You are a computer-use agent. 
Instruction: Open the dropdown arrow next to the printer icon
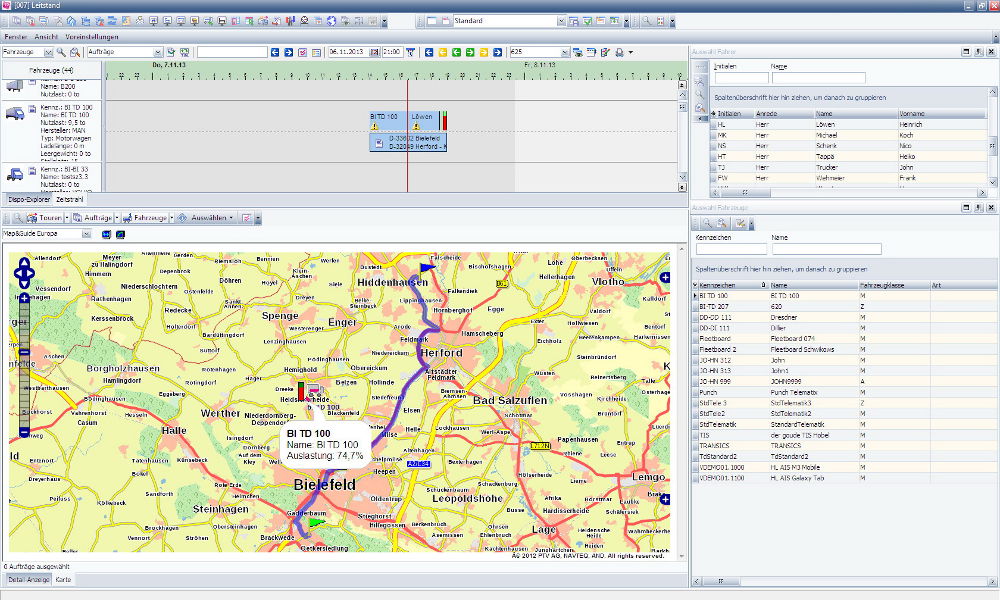click(x=631, y=52)
